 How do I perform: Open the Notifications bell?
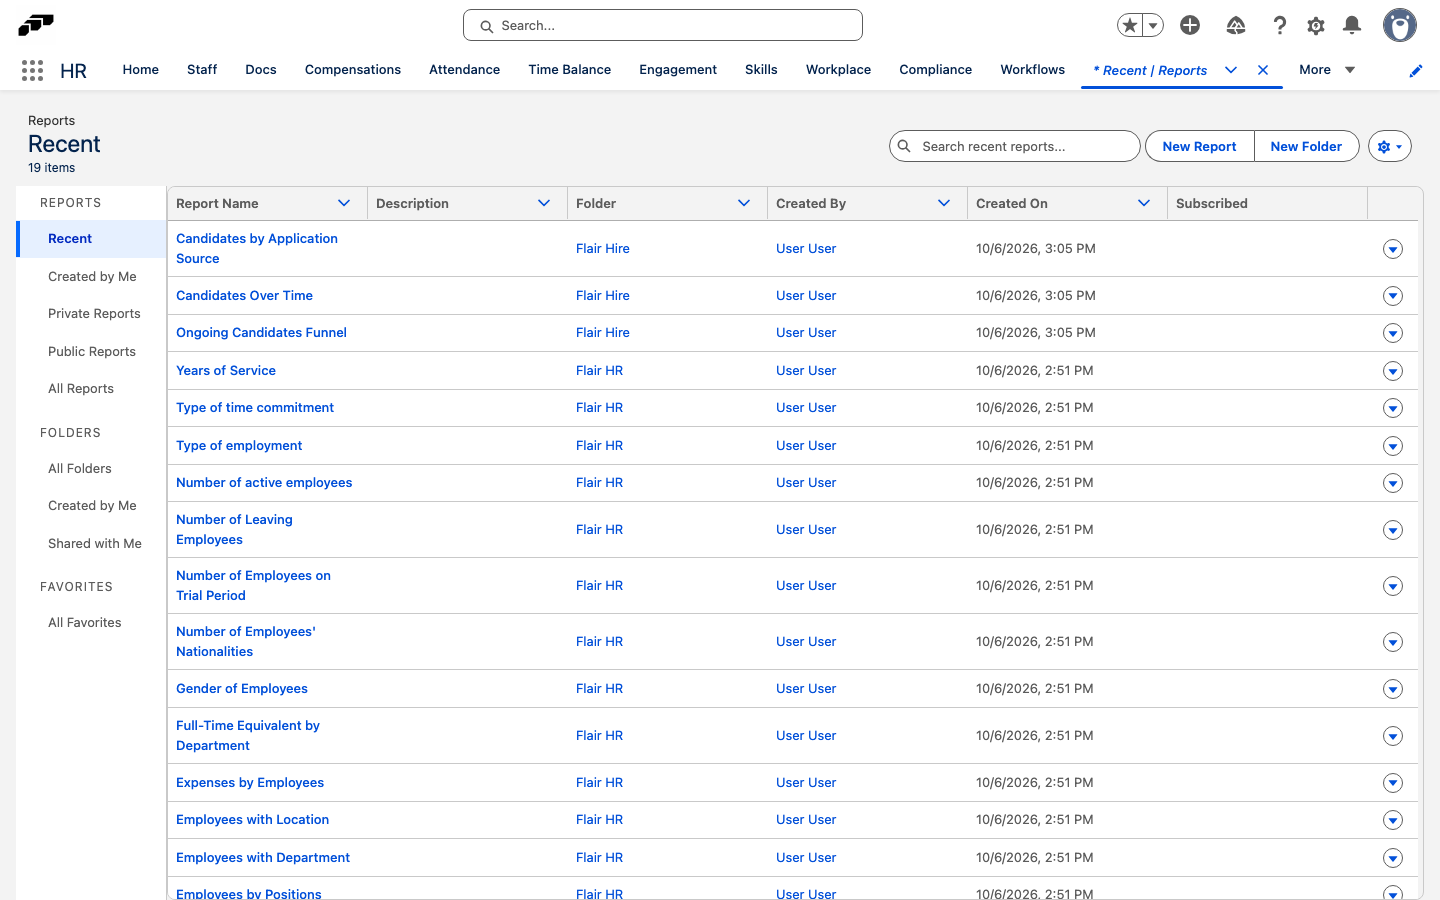1352,25
